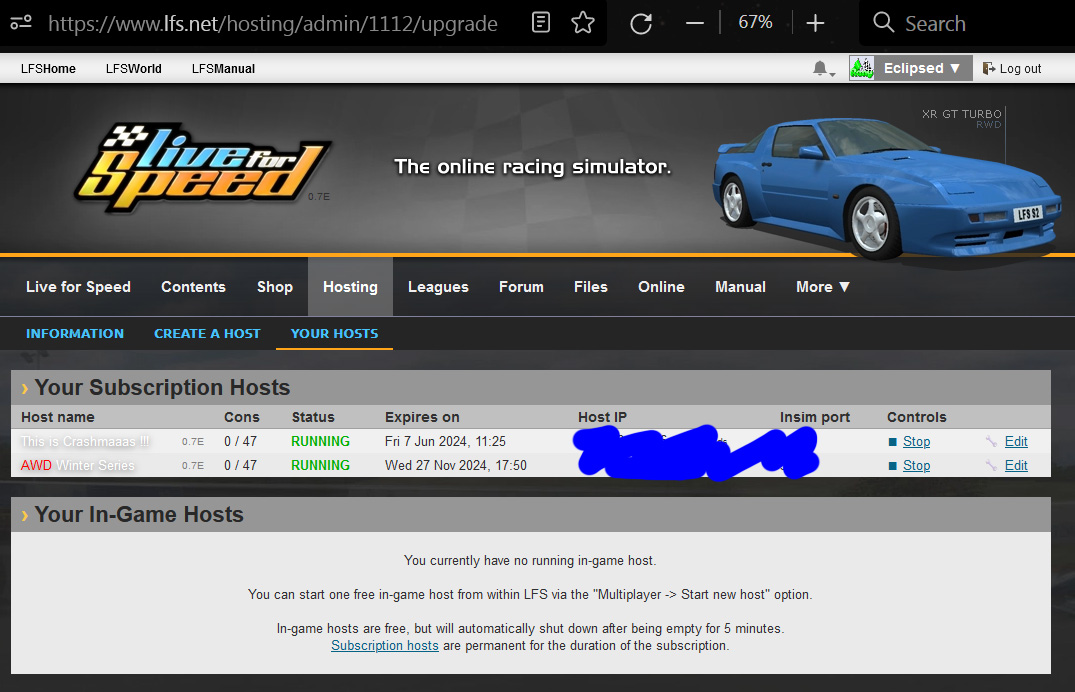Viewport: 1075px width, 692px height.
Task: Open the Contents menu item
Action: pos(193,287)
